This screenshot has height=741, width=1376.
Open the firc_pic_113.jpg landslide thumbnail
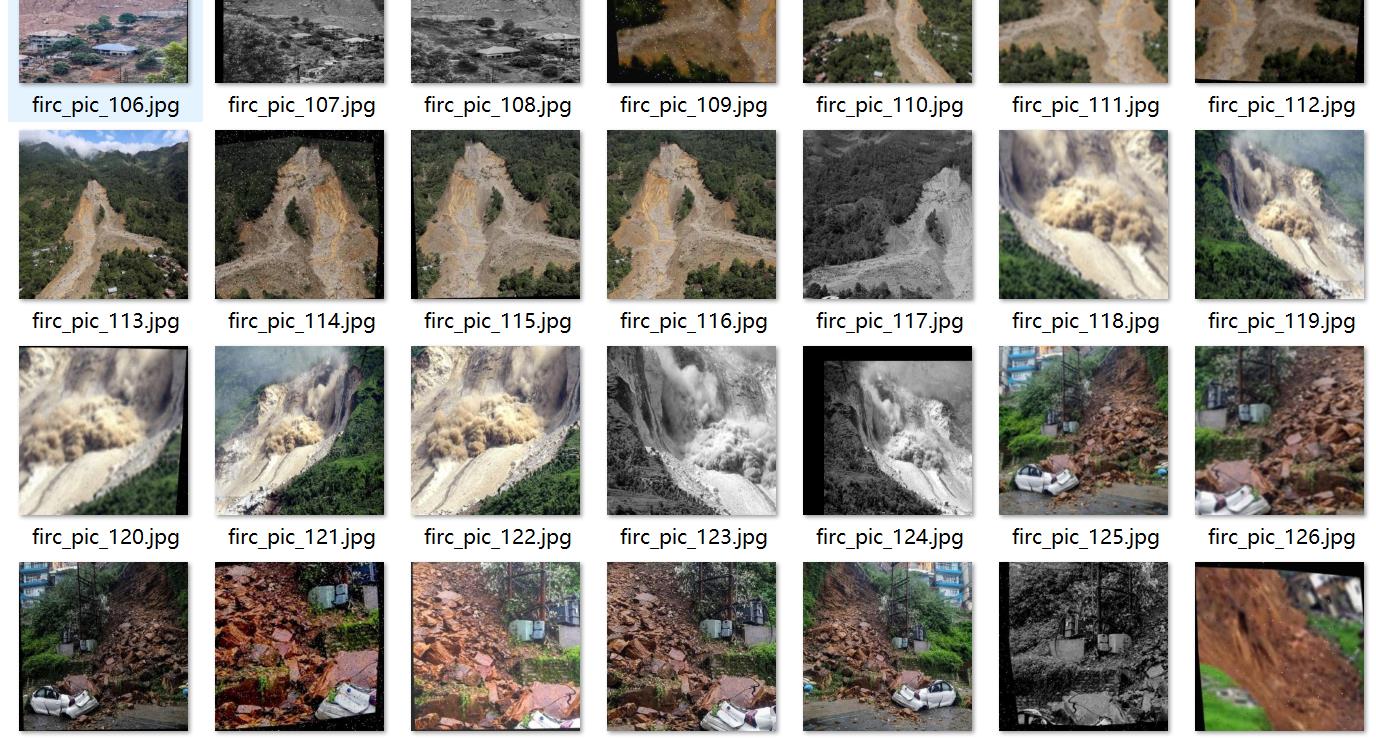point(104,215)
